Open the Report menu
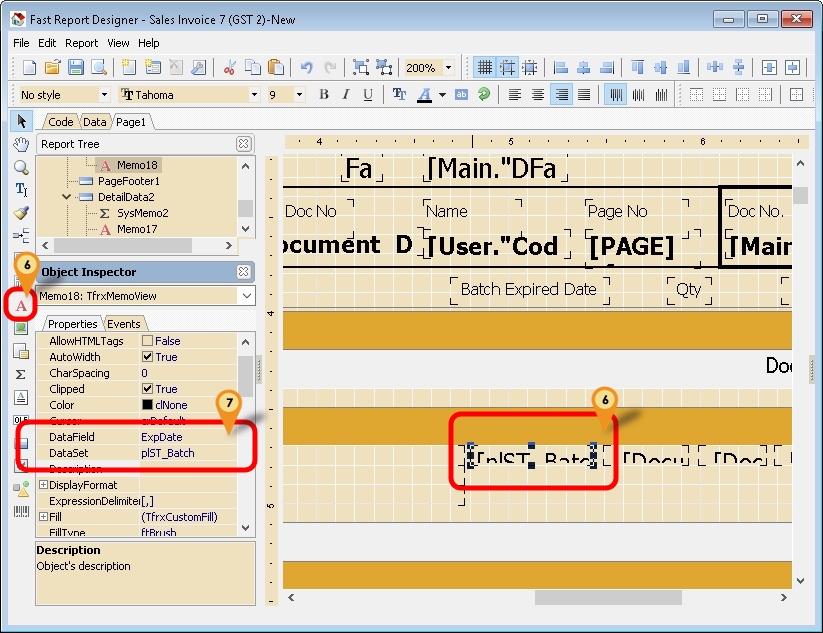Viewport: 823px width, 633px height. tap(81, 43)
